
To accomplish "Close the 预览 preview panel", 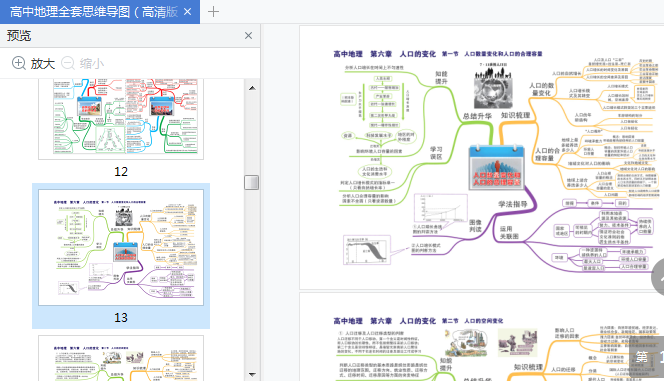I will tap(249, 36).
